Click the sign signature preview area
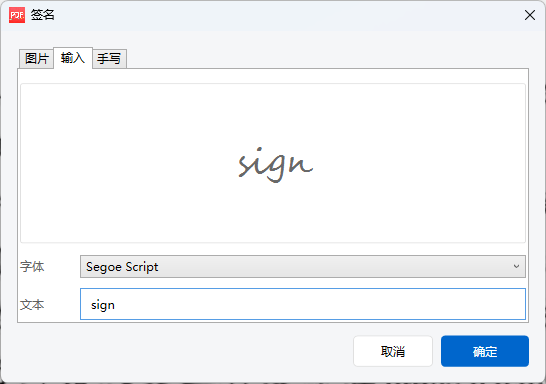The image size is (546, 384). tap(273, 163)
